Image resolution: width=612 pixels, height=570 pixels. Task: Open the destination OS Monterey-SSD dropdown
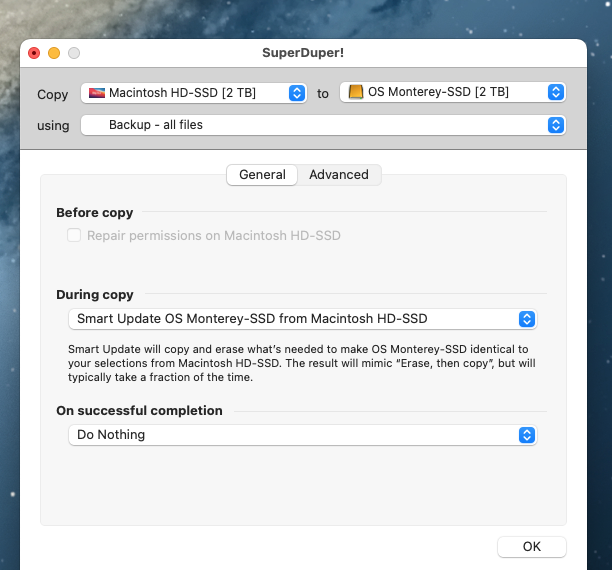[453, 92]
